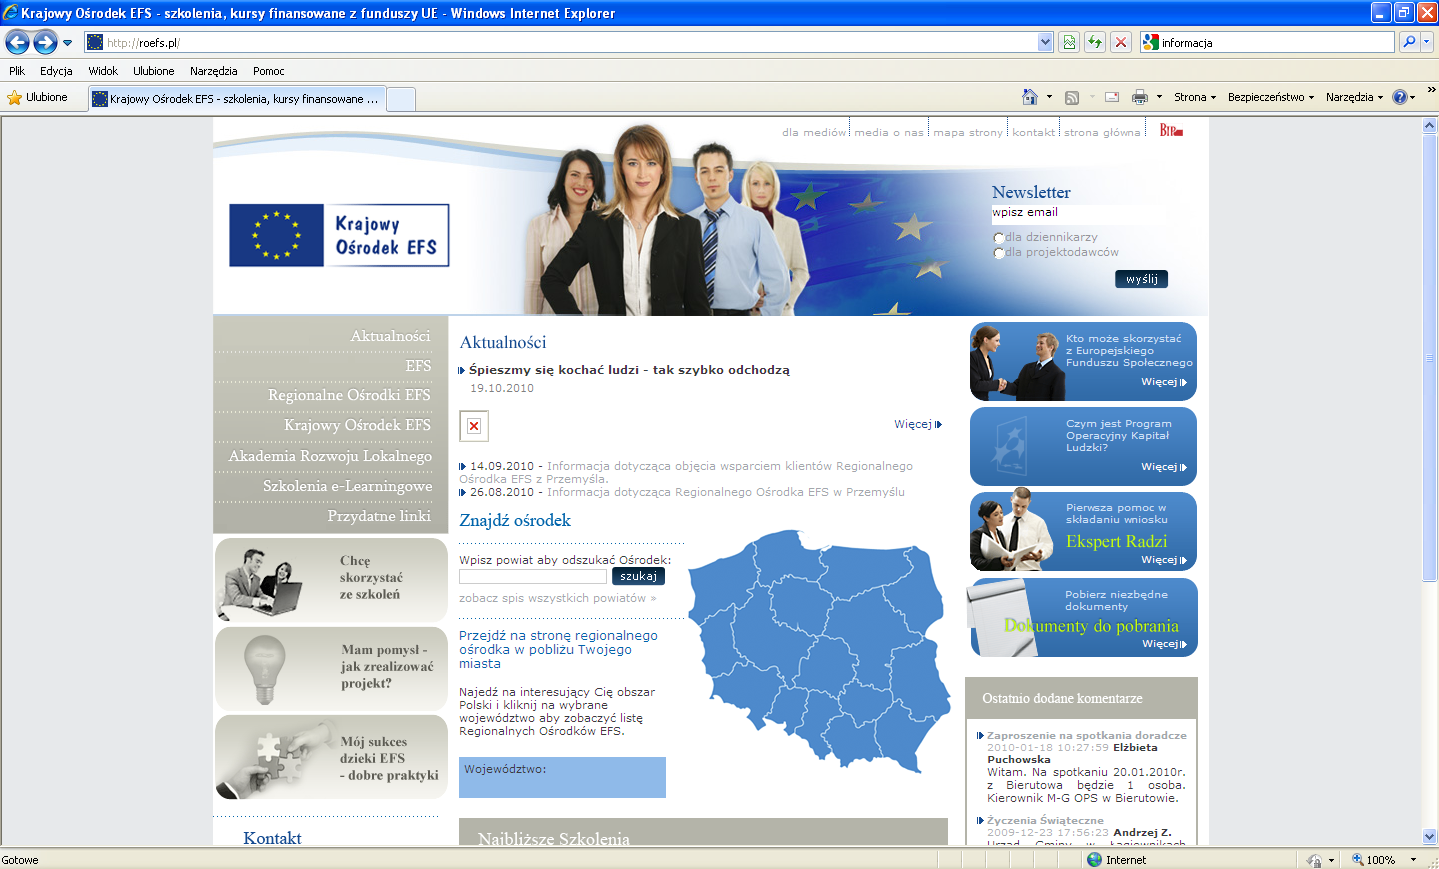Open the Plik menu
The image size is (1439, 869).
click(17, 71)
